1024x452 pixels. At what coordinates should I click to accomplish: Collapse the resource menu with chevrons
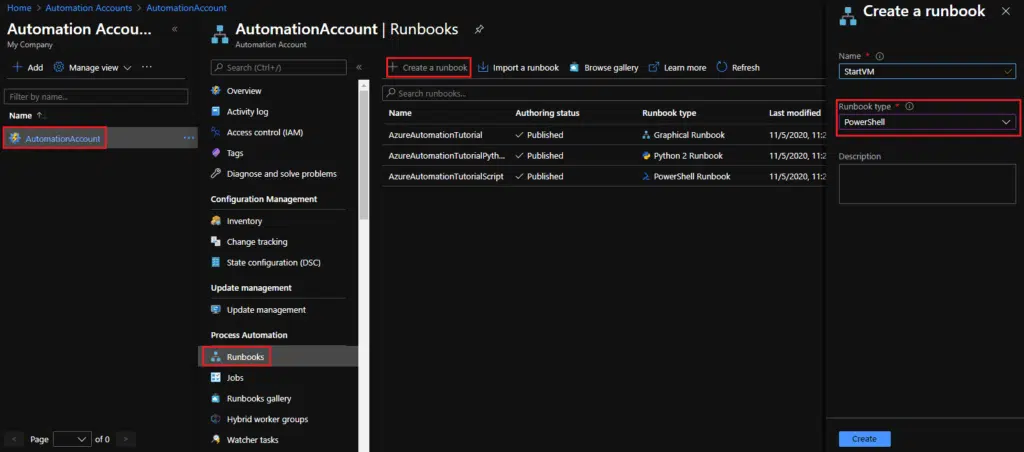tap(359, 67)
